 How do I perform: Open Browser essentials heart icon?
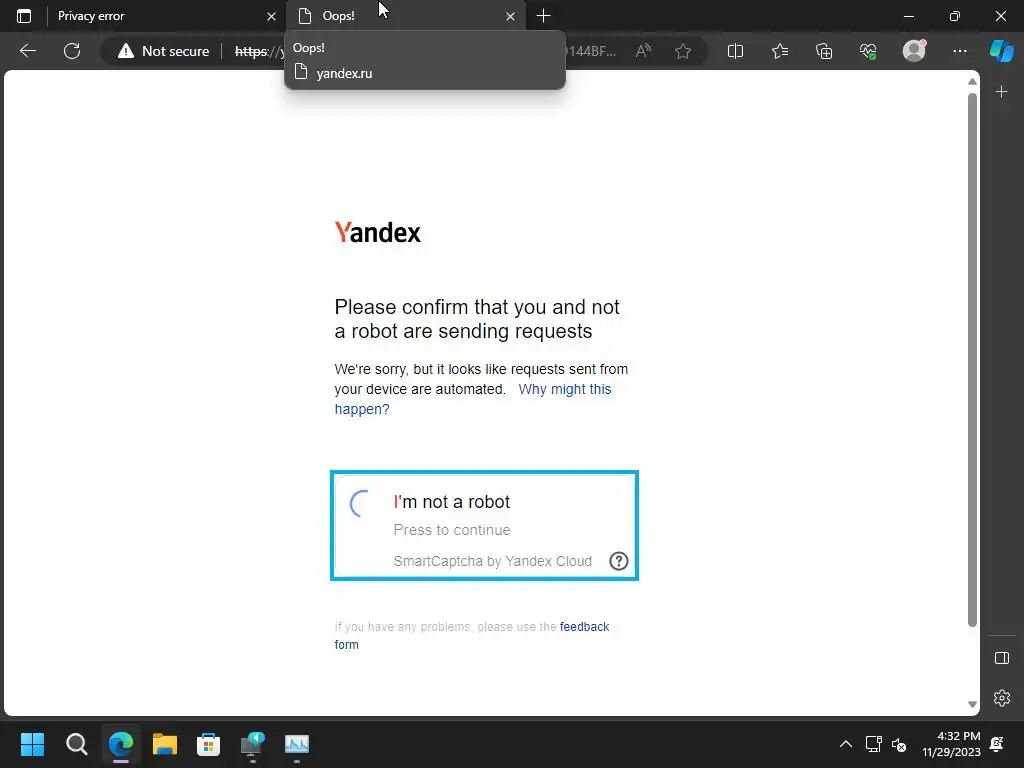coord(868,51)
